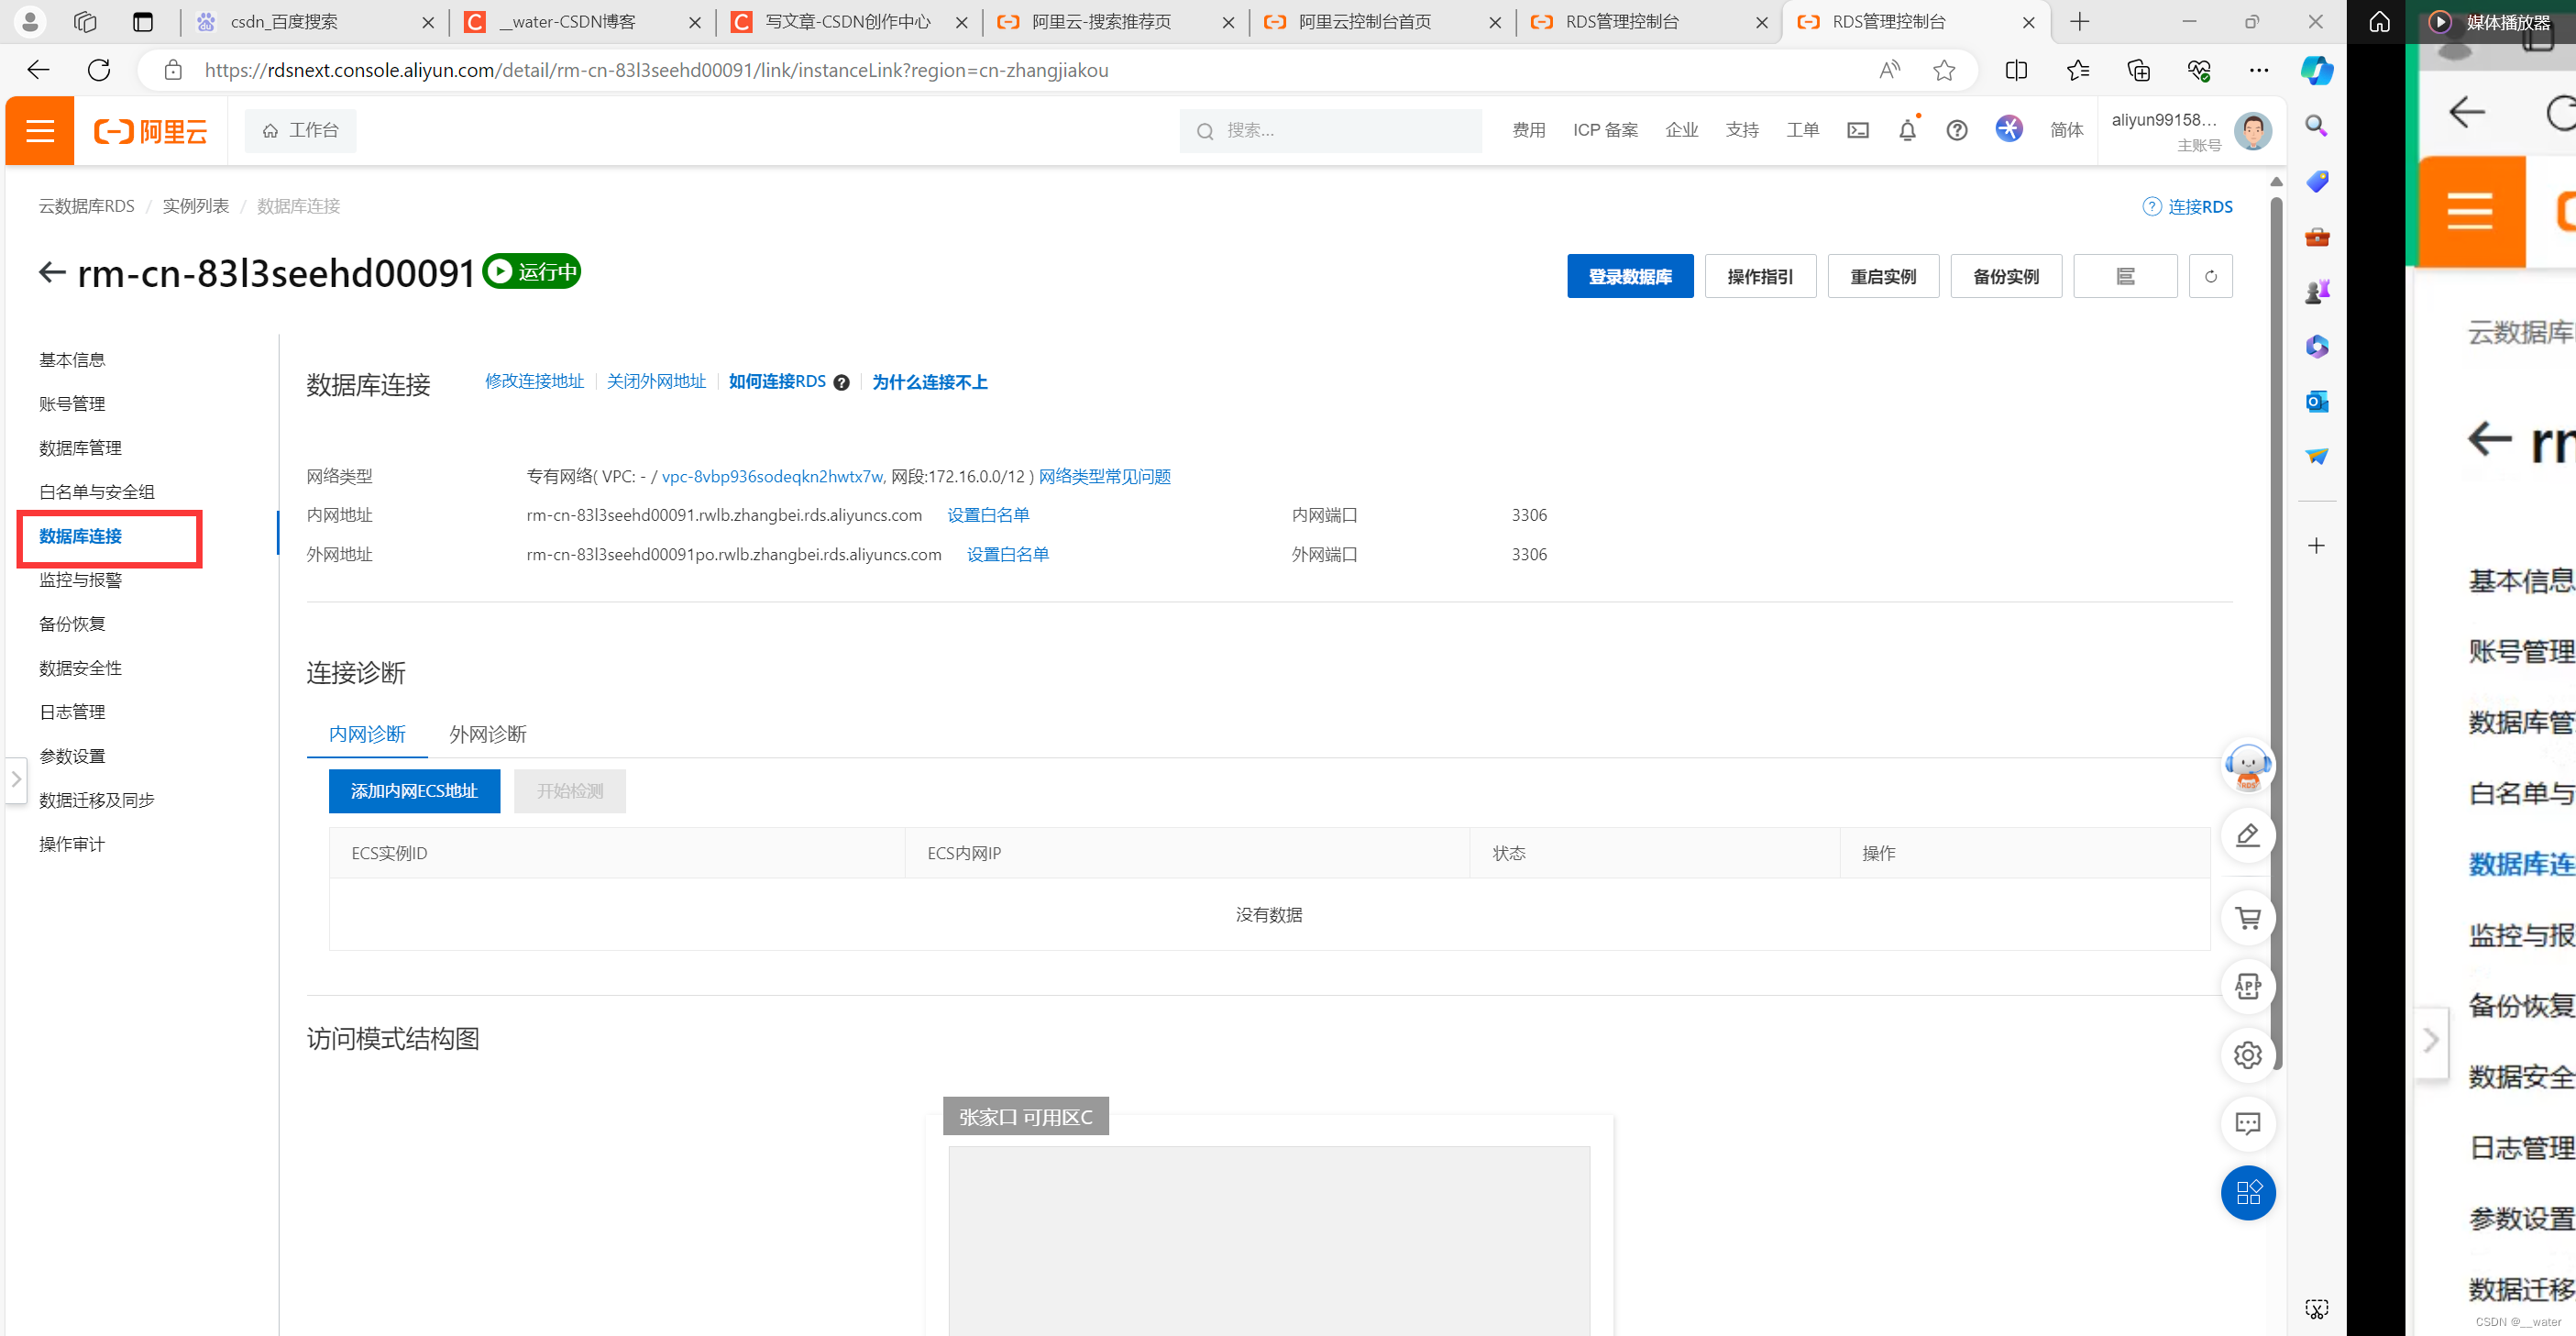The width and height of the screenshot is (2576, 1336).
Task: Open Edge Copilot icon
Action: [x=2316, y=70]
